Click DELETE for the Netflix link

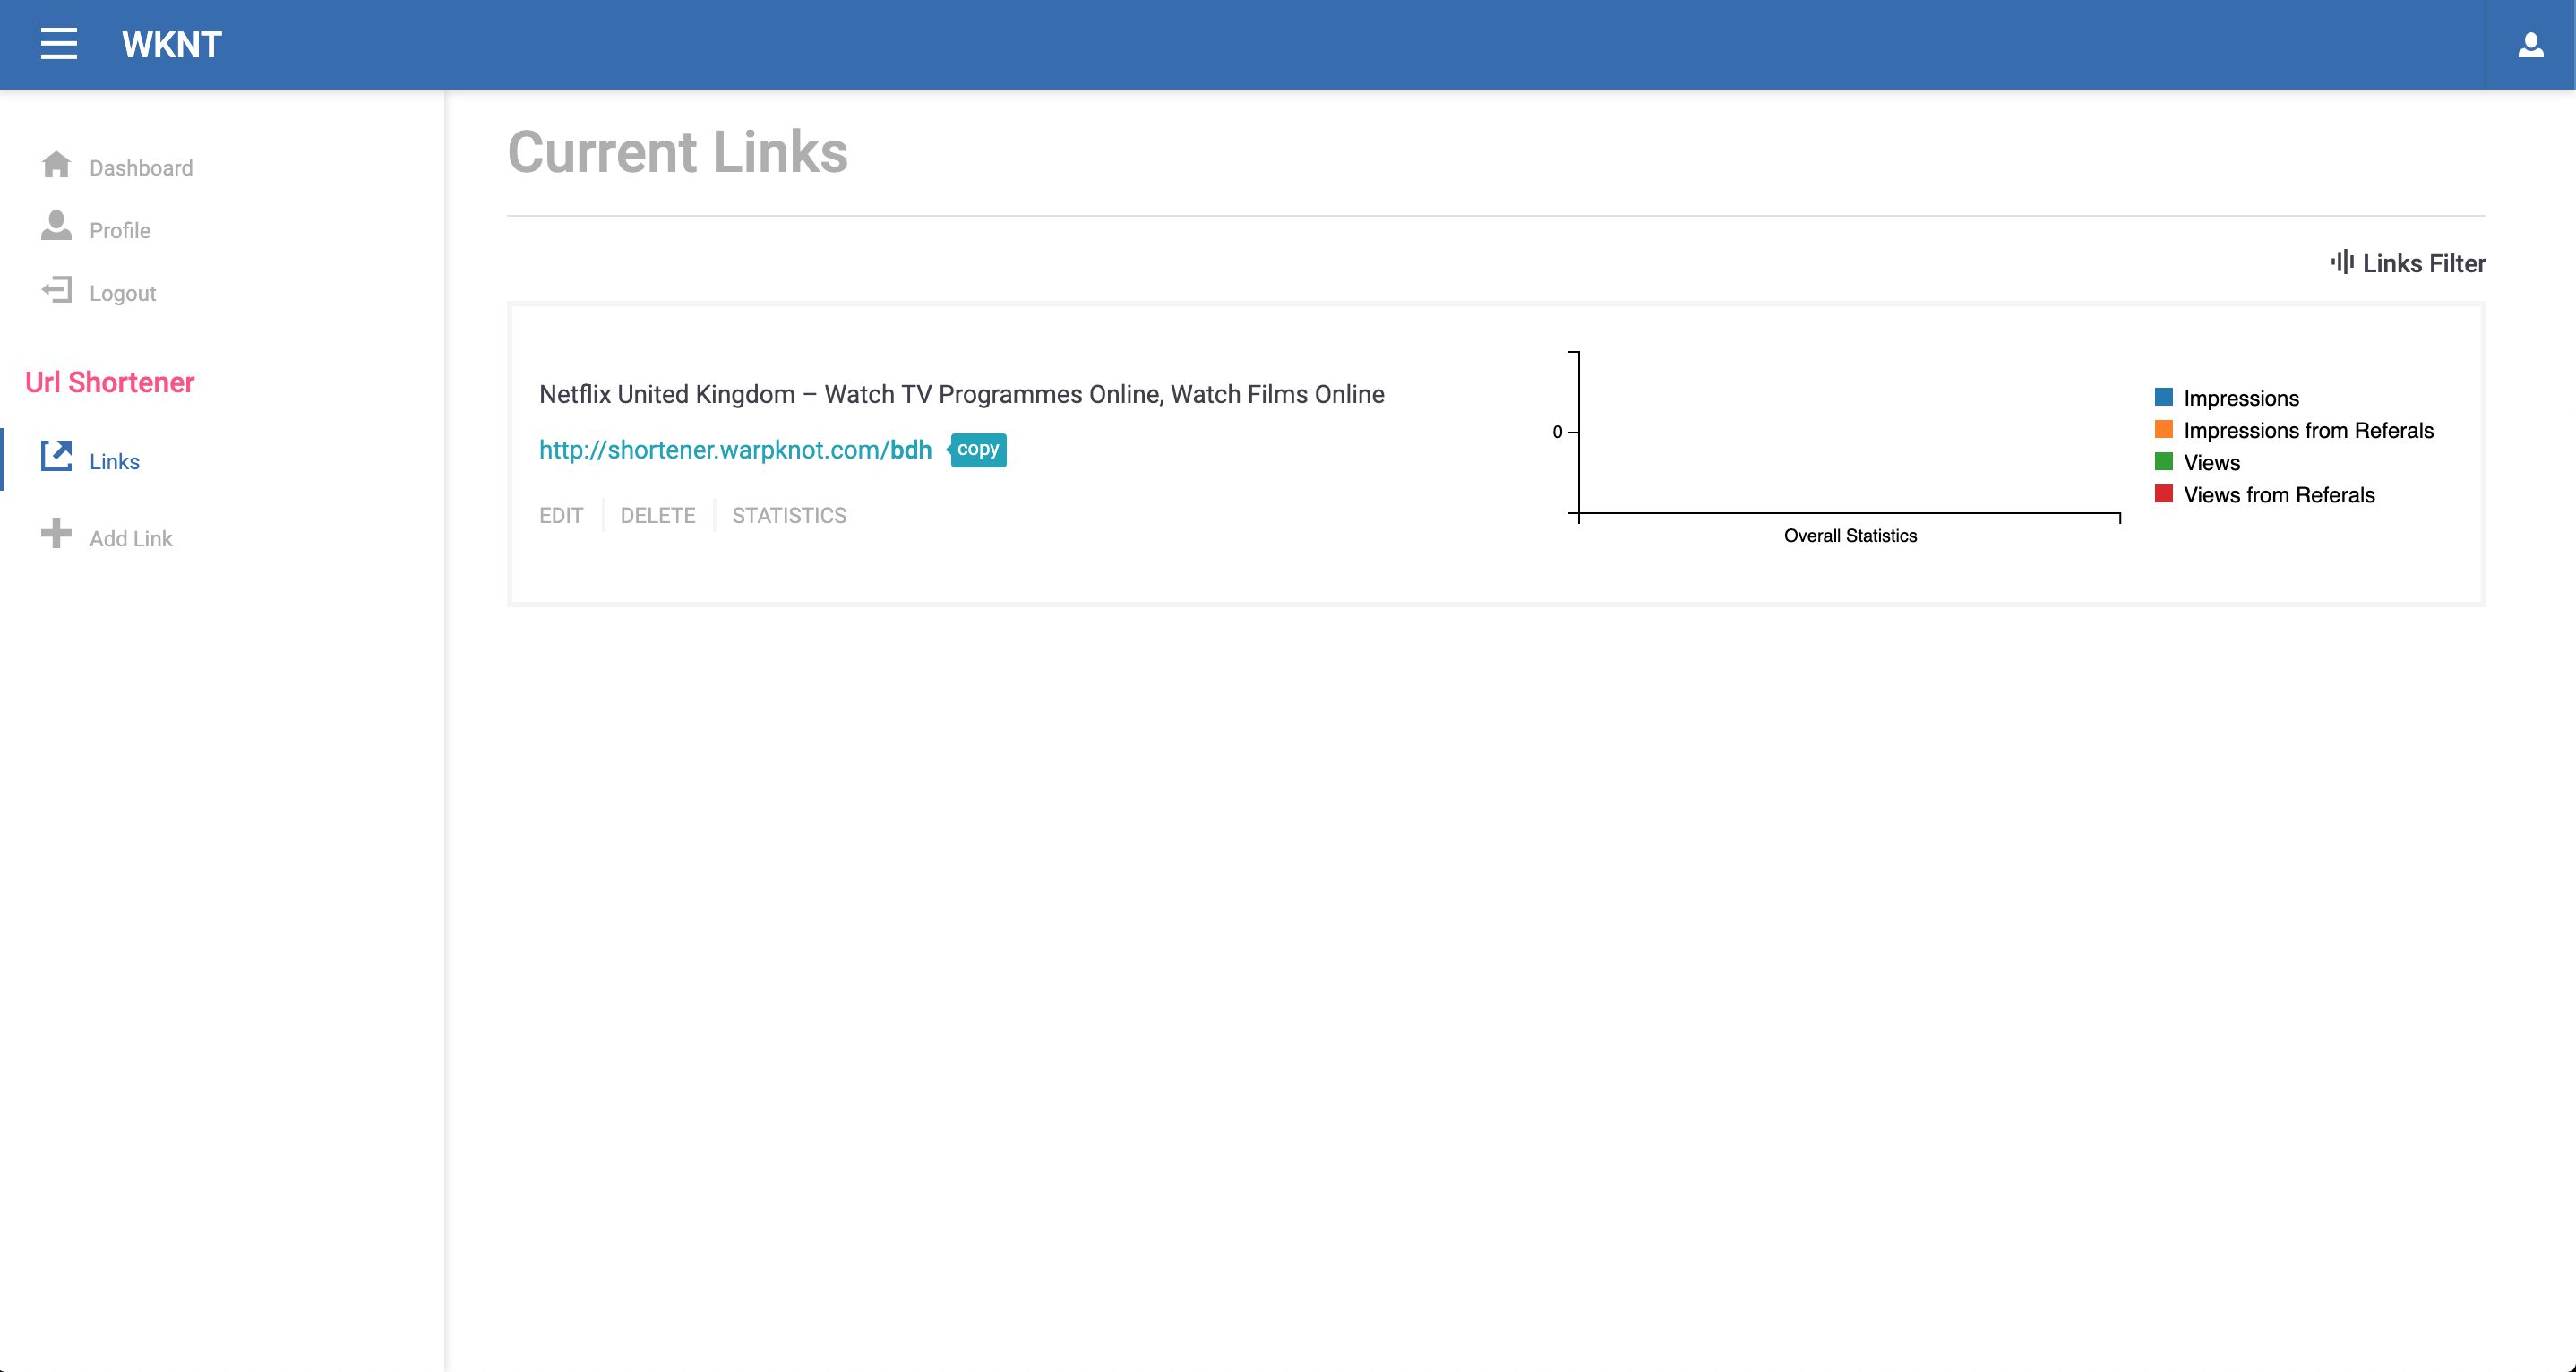point(657,515)
